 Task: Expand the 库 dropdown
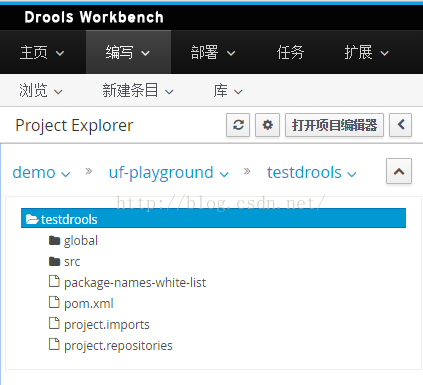click(x=228, y=91)
